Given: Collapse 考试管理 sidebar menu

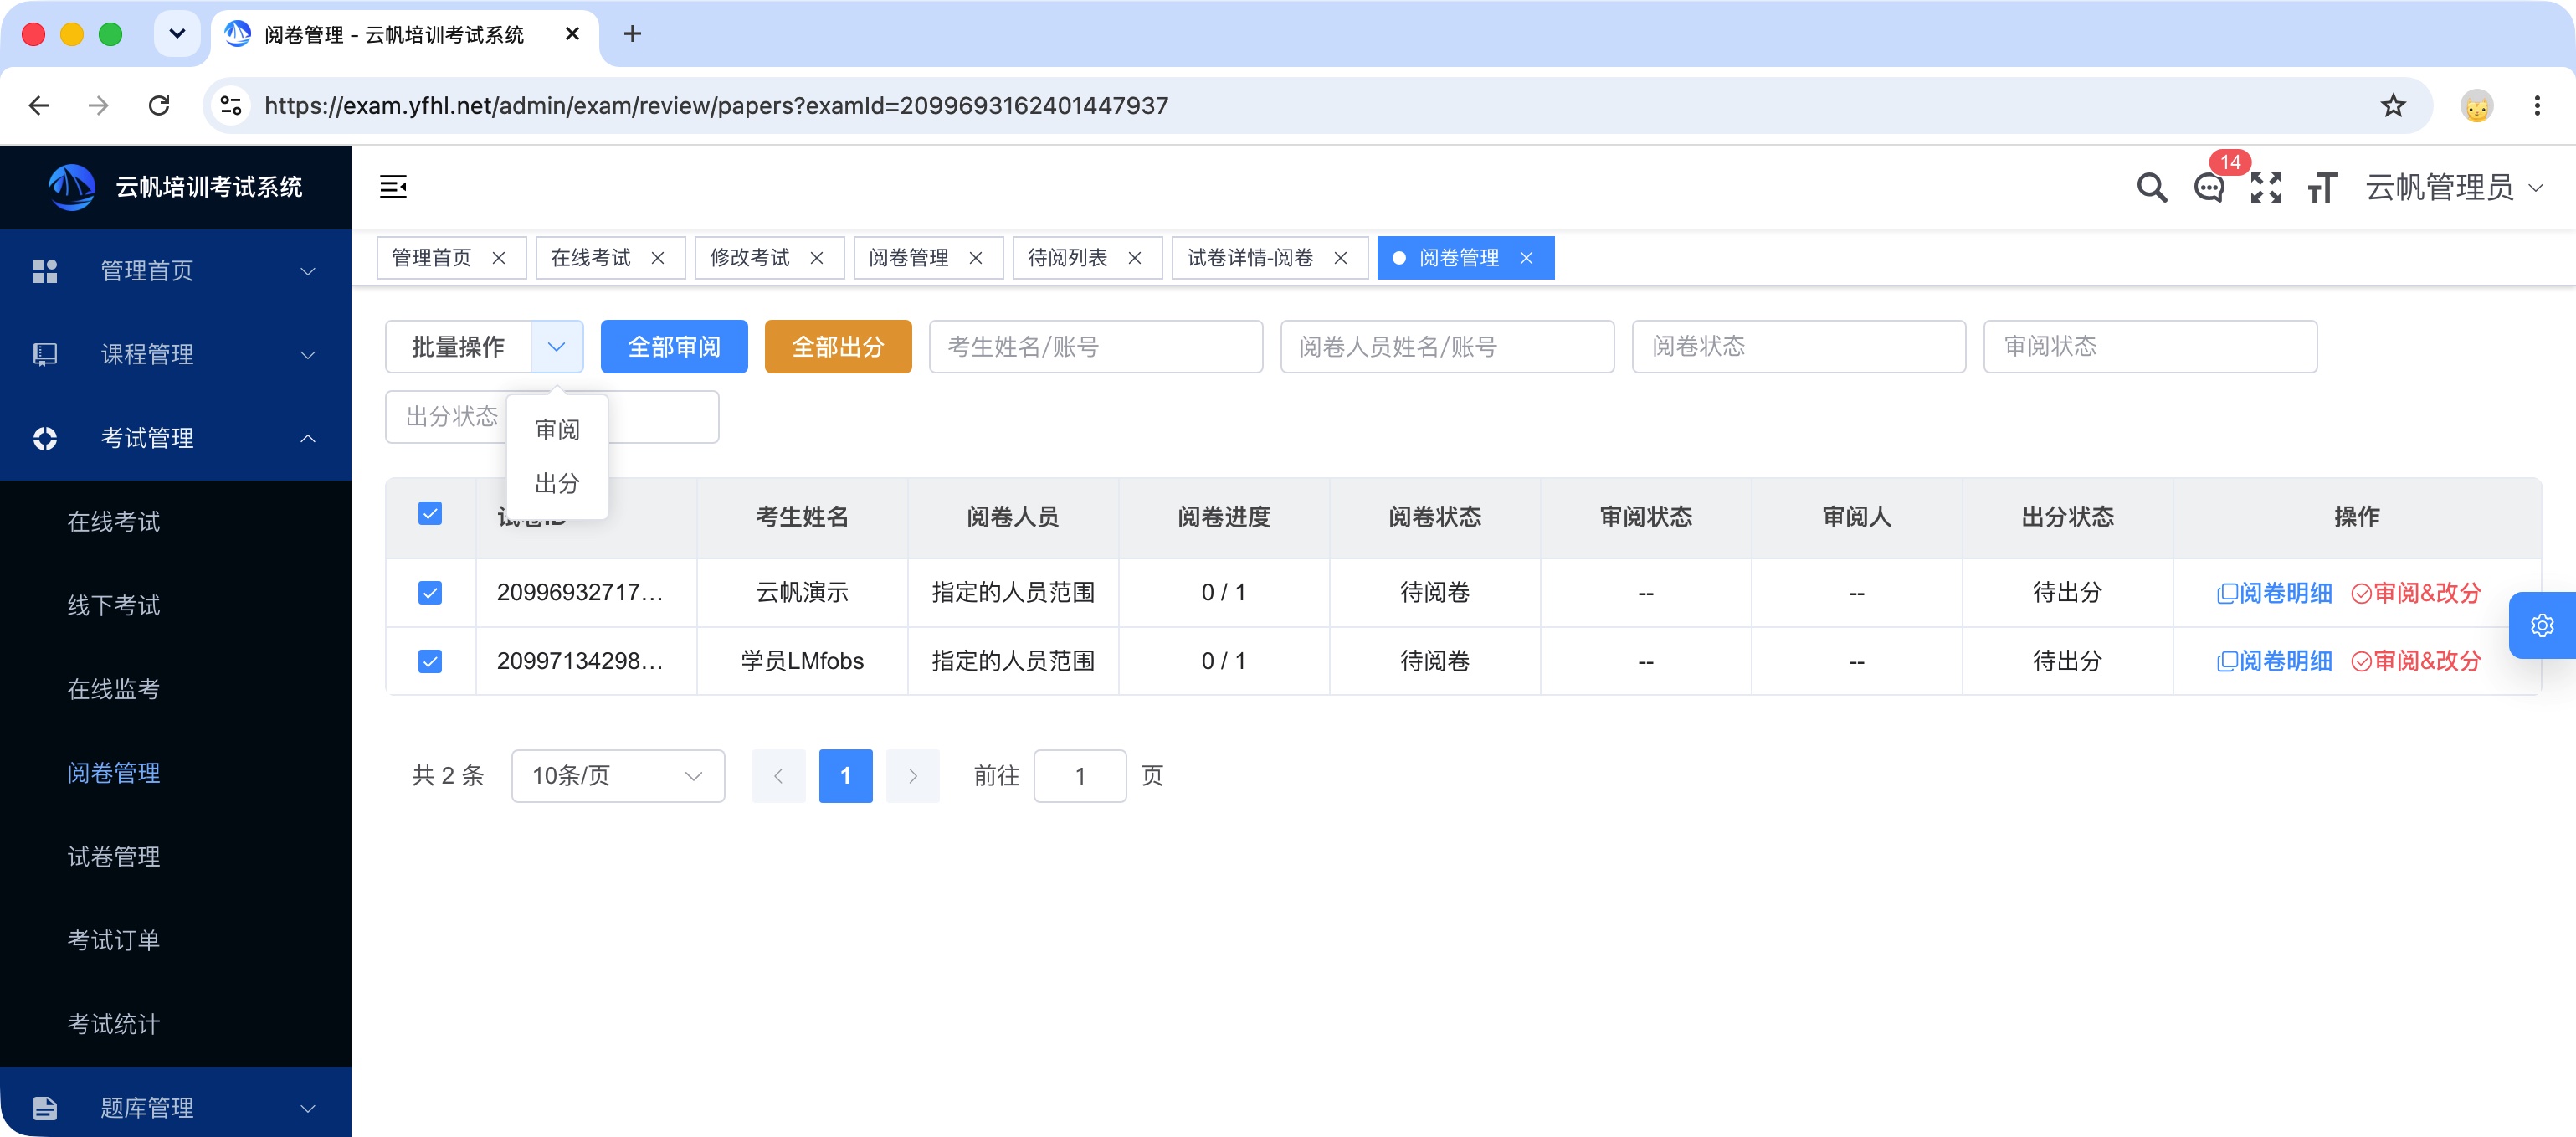Looking at the screenshot, I should 175,438.
